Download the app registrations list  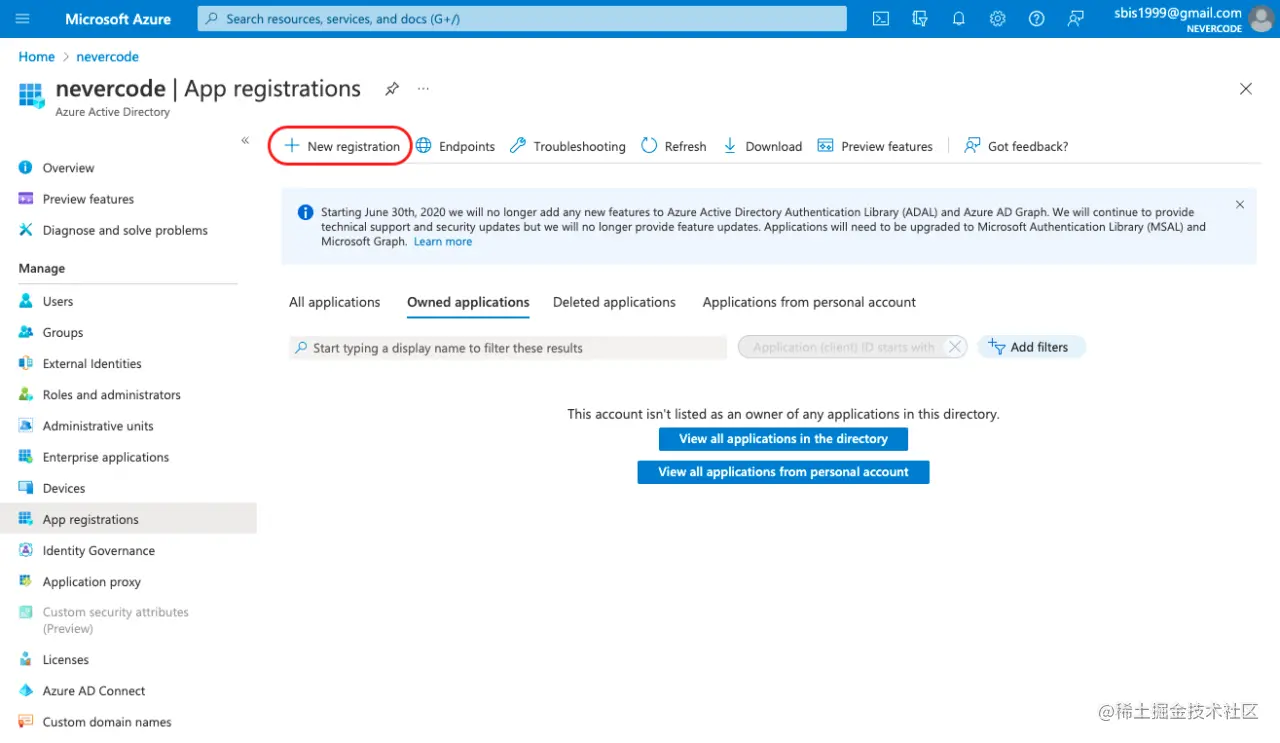762,146
